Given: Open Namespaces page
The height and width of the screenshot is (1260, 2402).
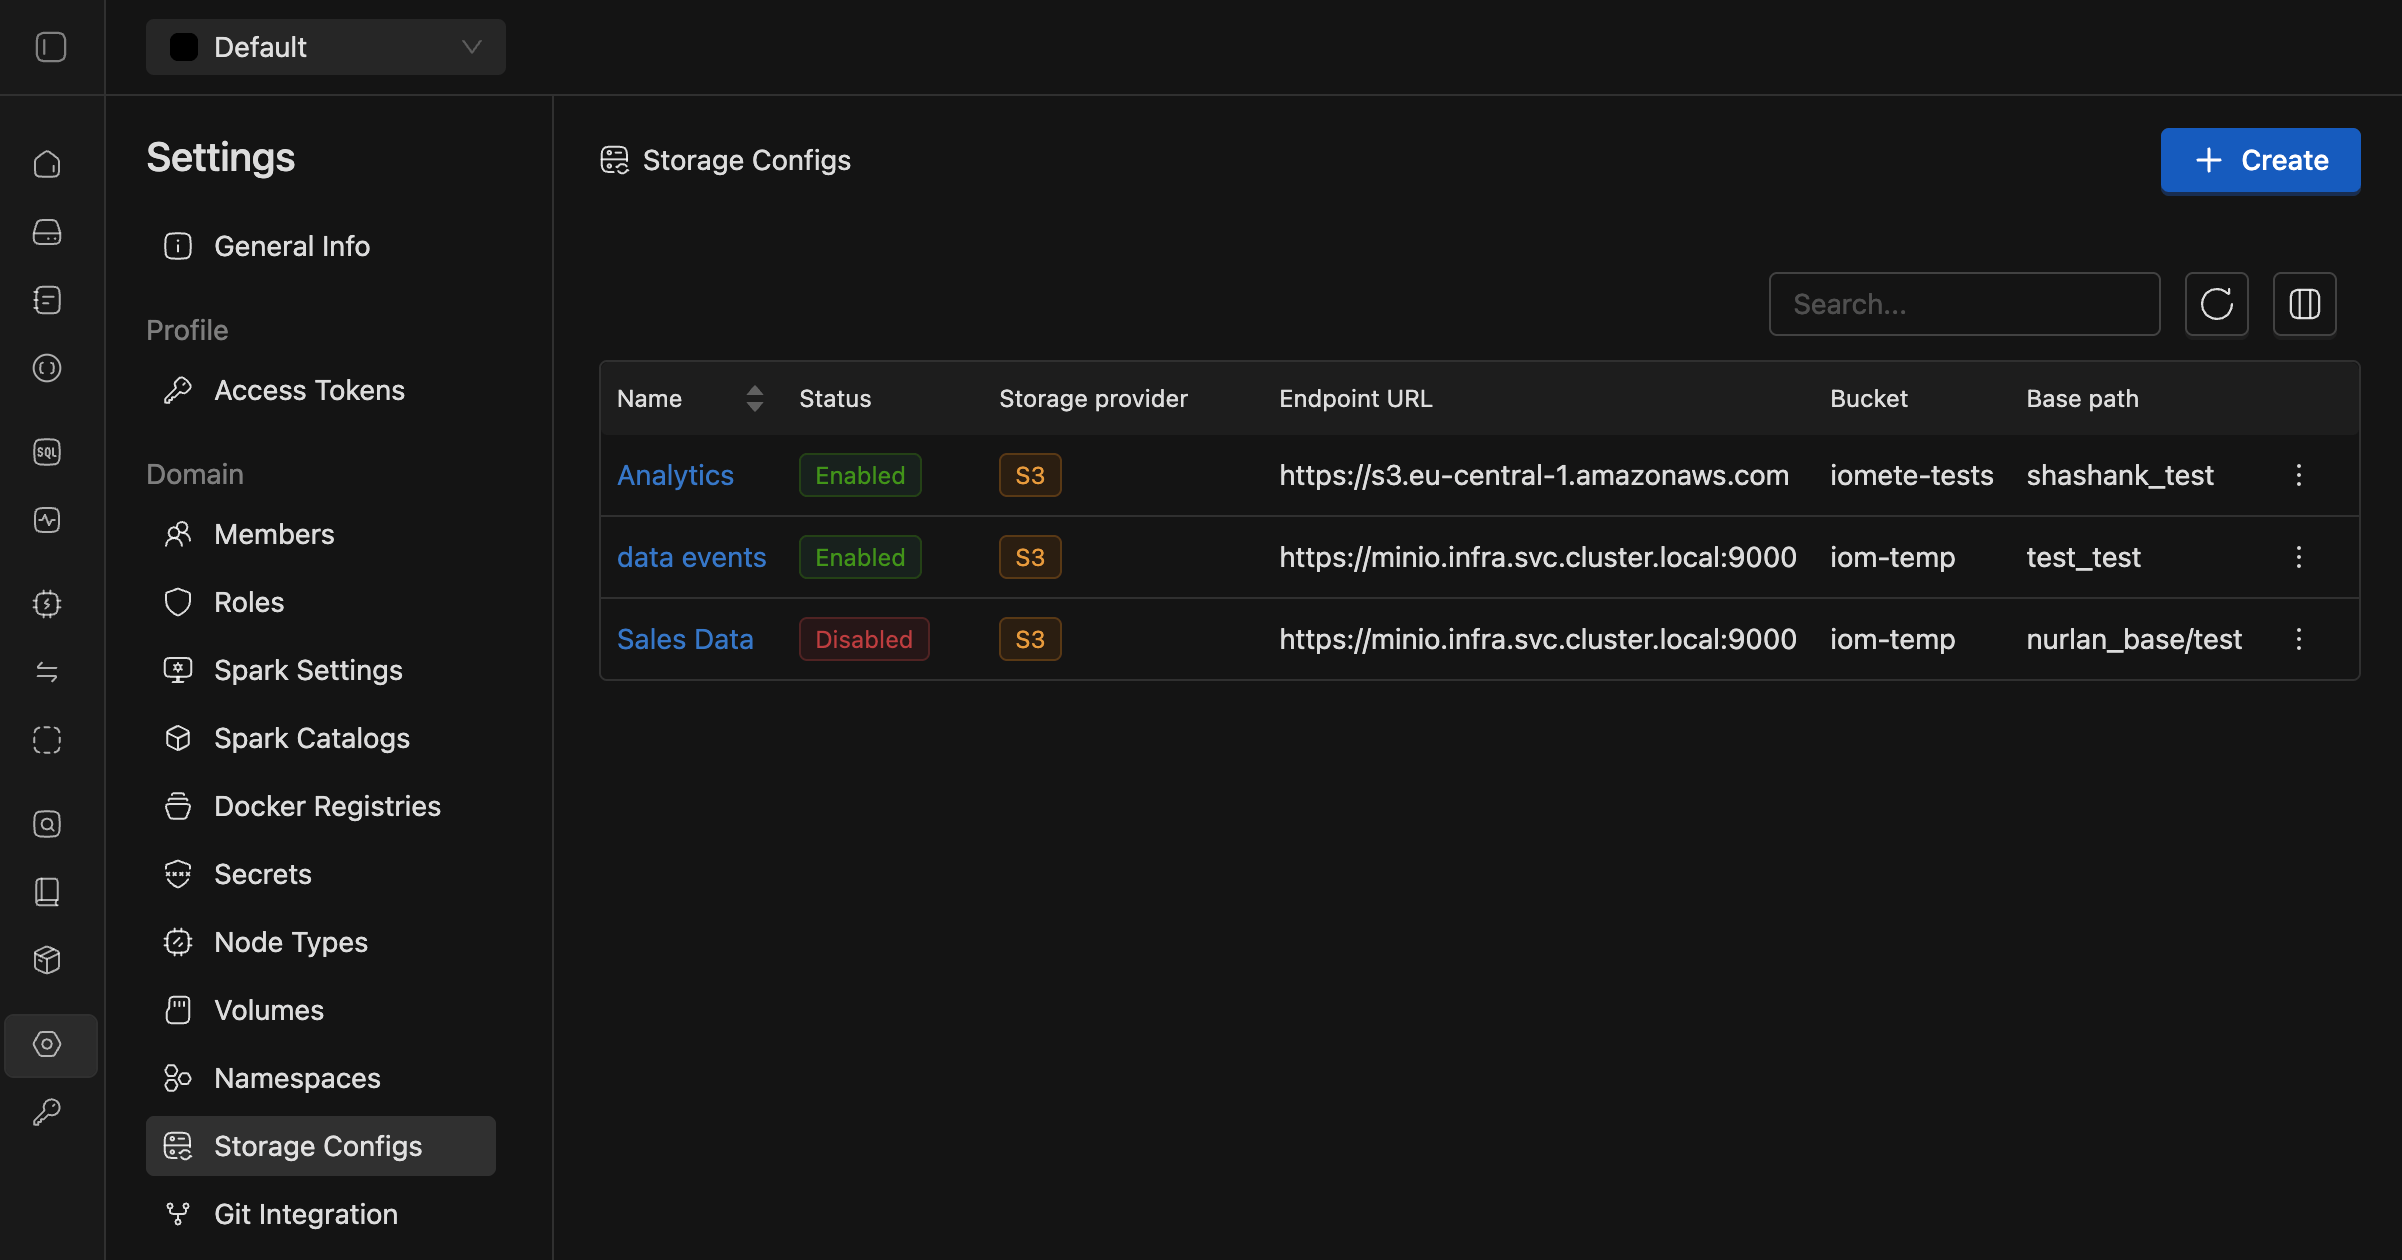Looking at the screenshot, I should 320,1078.
